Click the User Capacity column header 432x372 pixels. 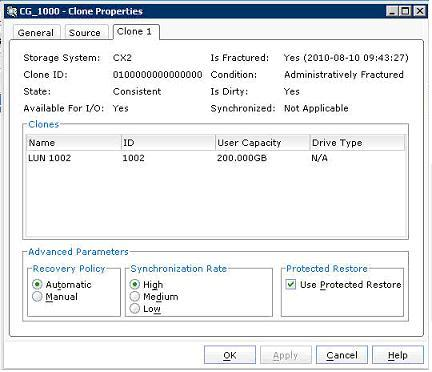262,143
